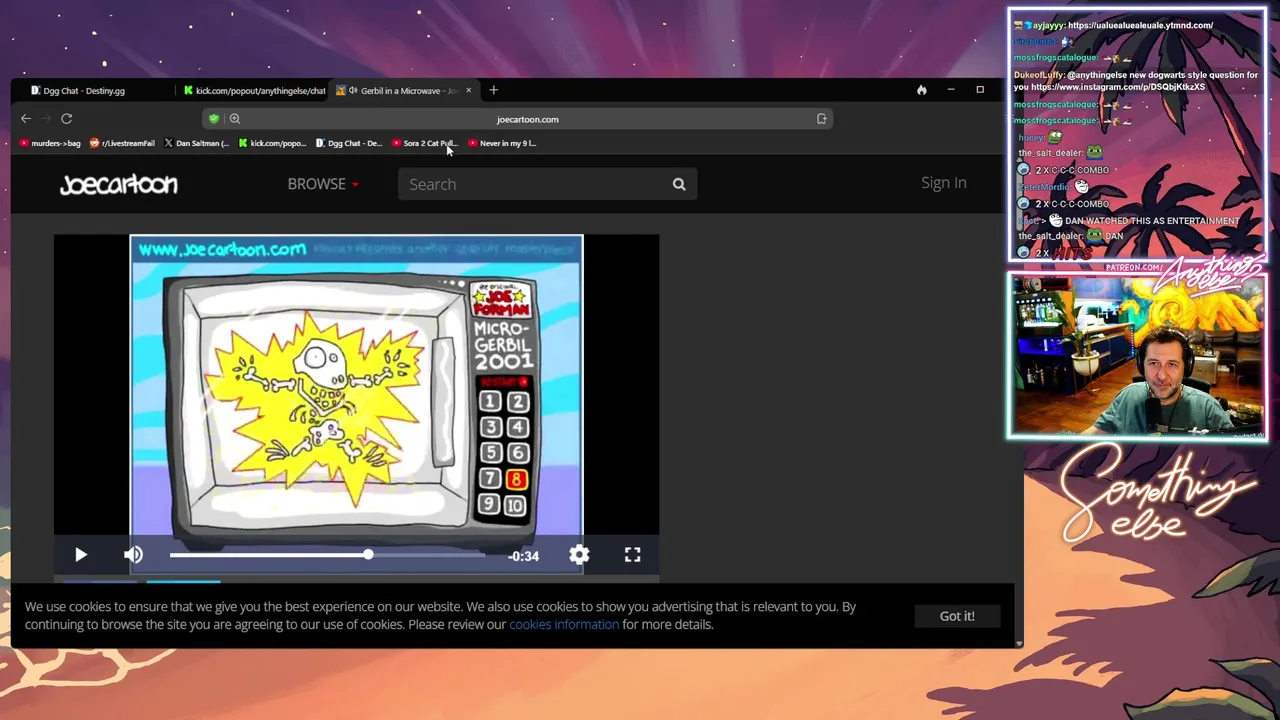This screenshot has height=720, width=1280.
Task: Open the murders->bag bookmark
Action: (50, 143)
